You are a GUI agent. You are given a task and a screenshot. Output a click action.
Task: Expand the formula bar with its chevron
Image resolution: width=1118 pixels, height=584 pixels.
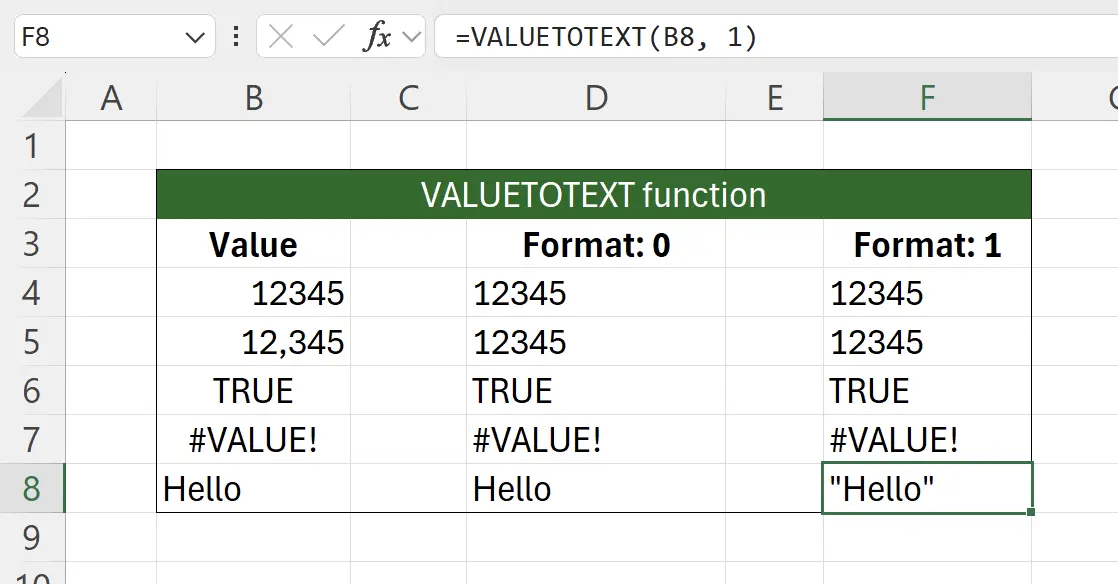tap(412, 37)
